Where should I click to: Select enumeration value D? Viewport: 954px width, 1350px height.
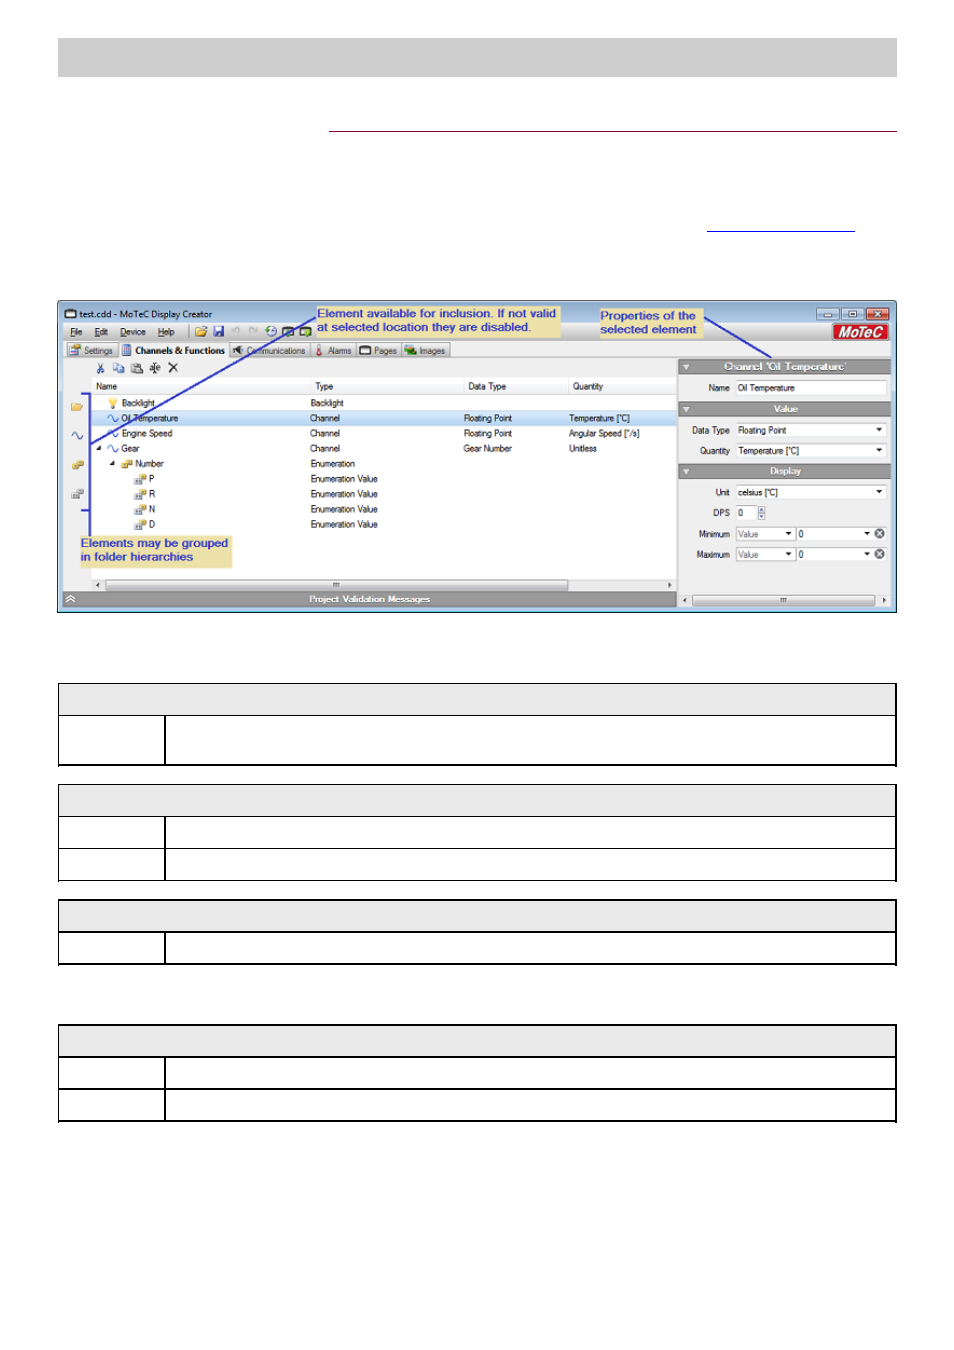click(384, 524)
